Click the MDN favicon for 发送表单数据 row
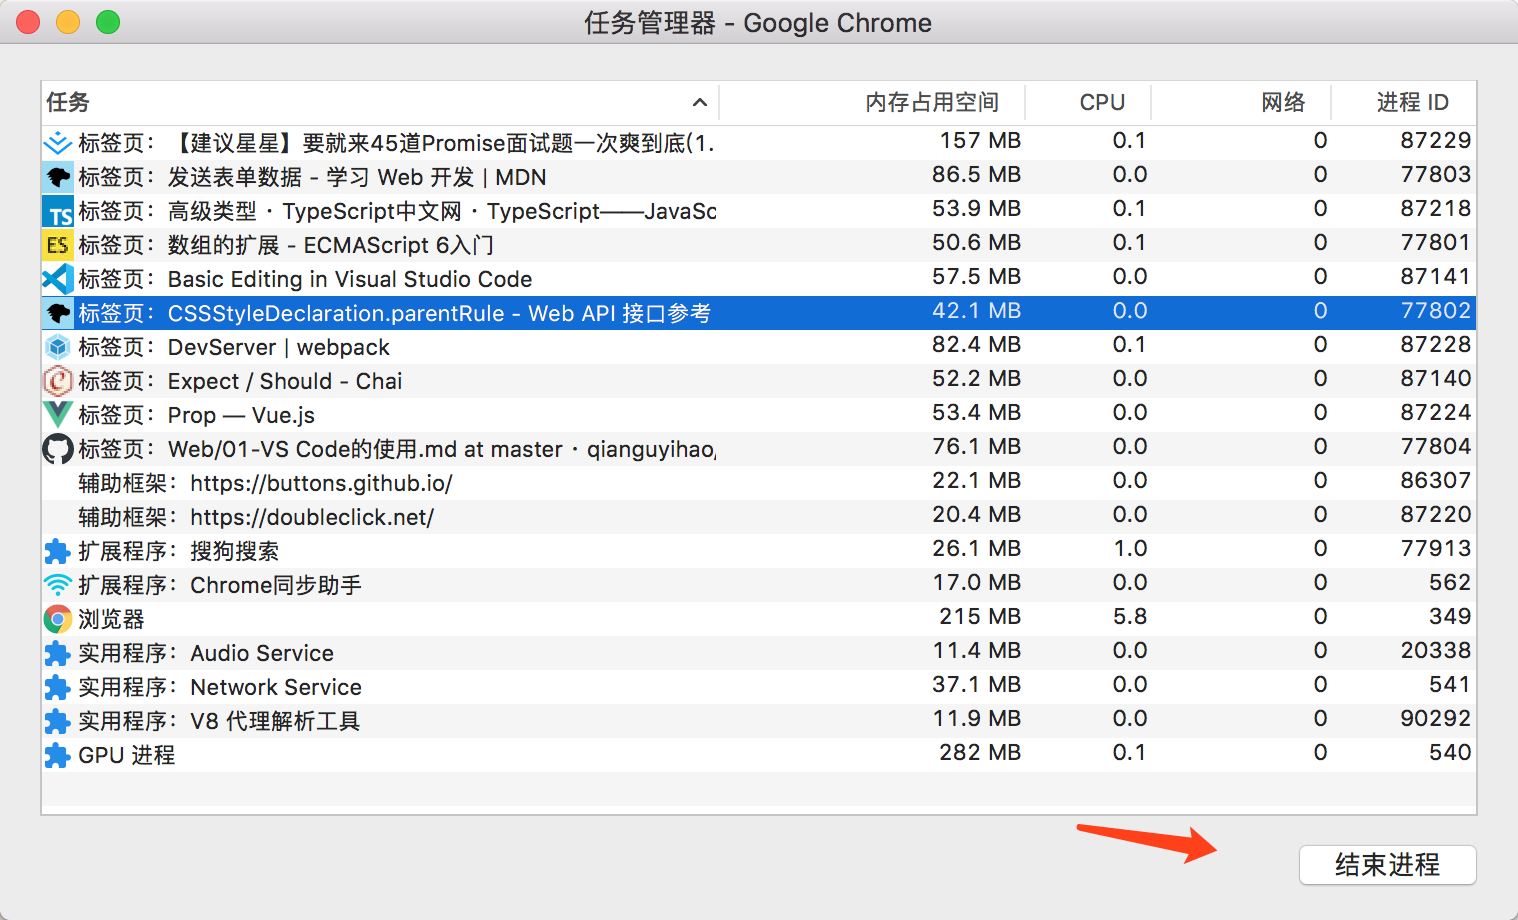The height and width of the screenshot is (920, 1518). click(58, 177)
